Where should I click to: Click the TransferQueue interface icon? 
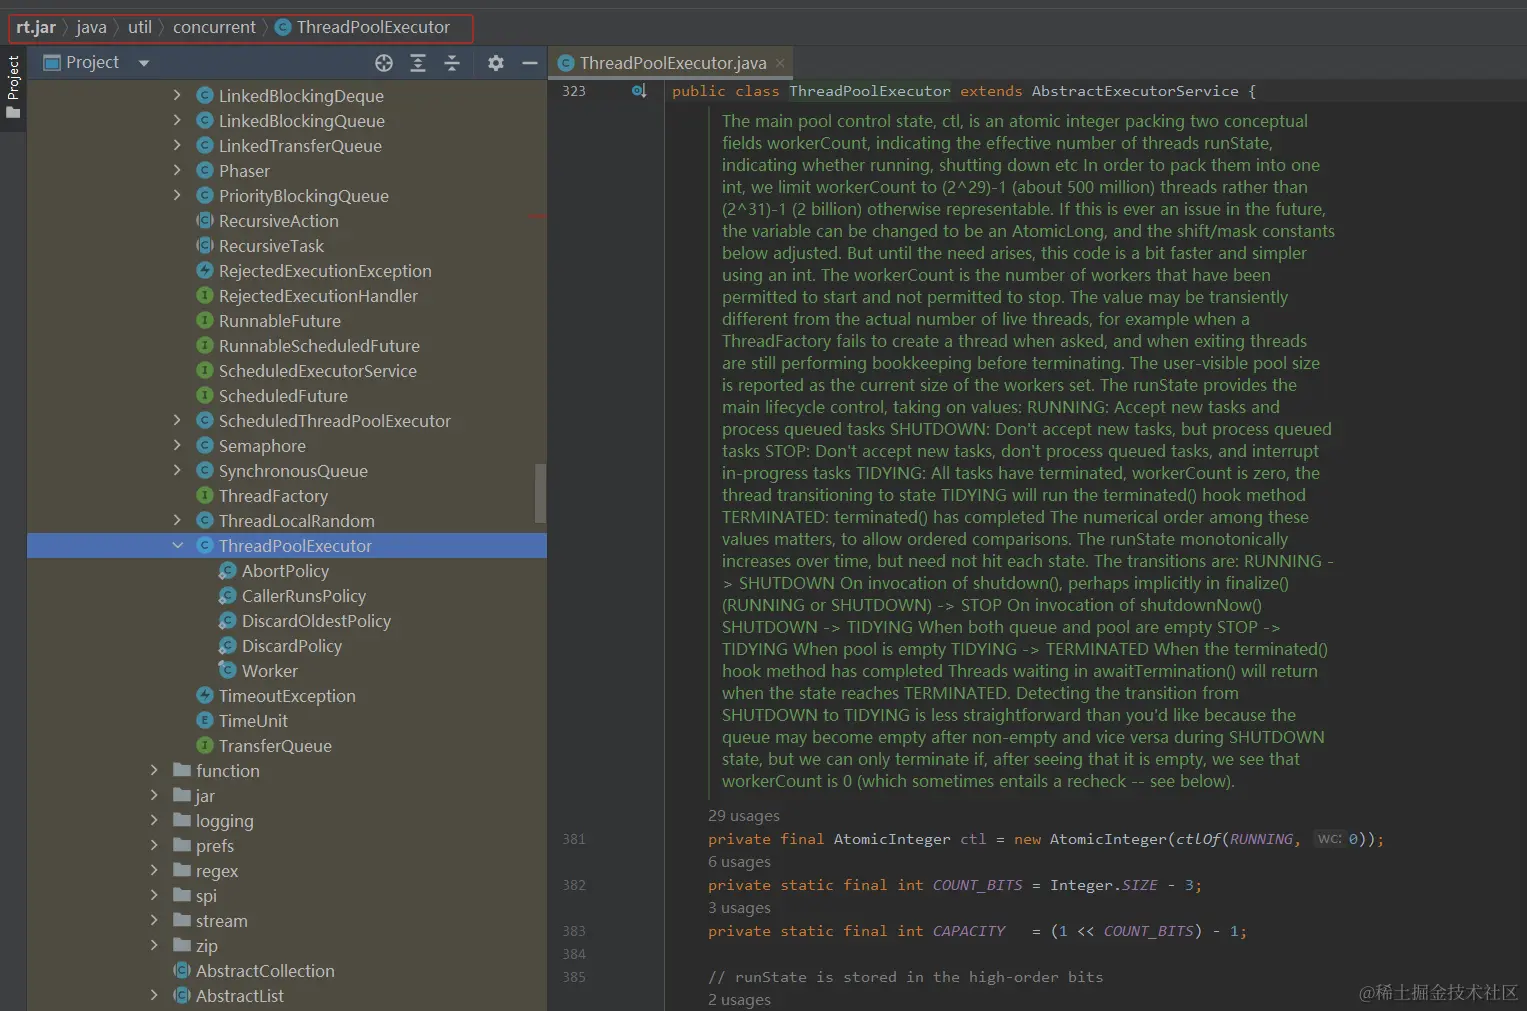click(x=205, y=745)
